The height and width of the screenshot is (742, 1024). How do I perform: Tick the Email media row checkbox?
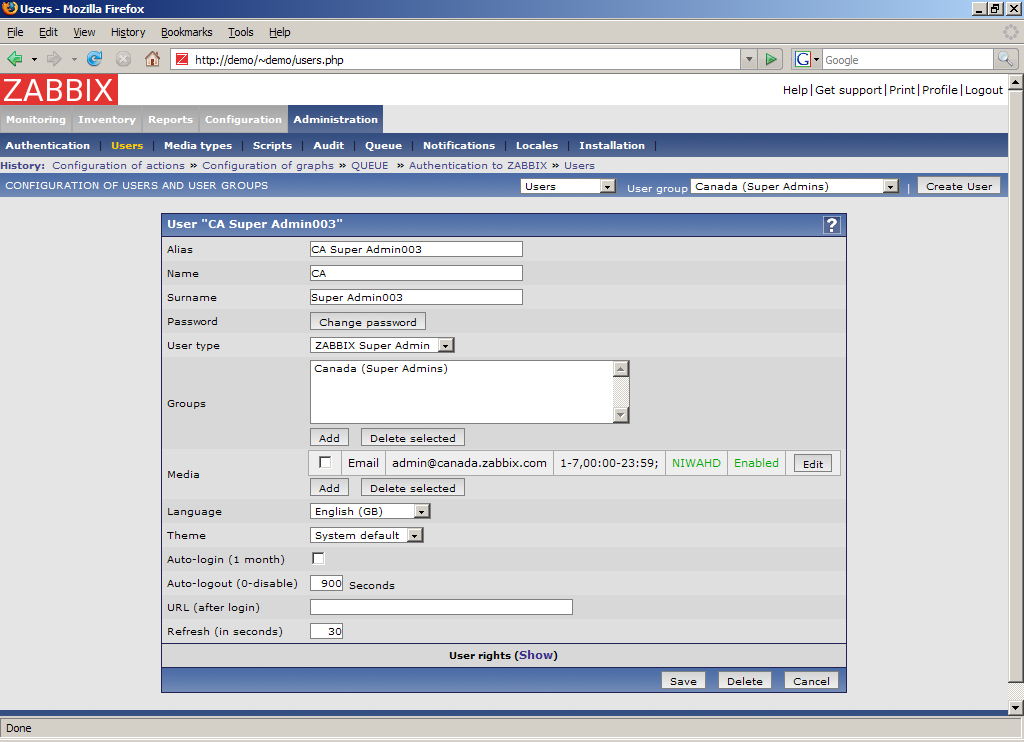click(325, 462)
